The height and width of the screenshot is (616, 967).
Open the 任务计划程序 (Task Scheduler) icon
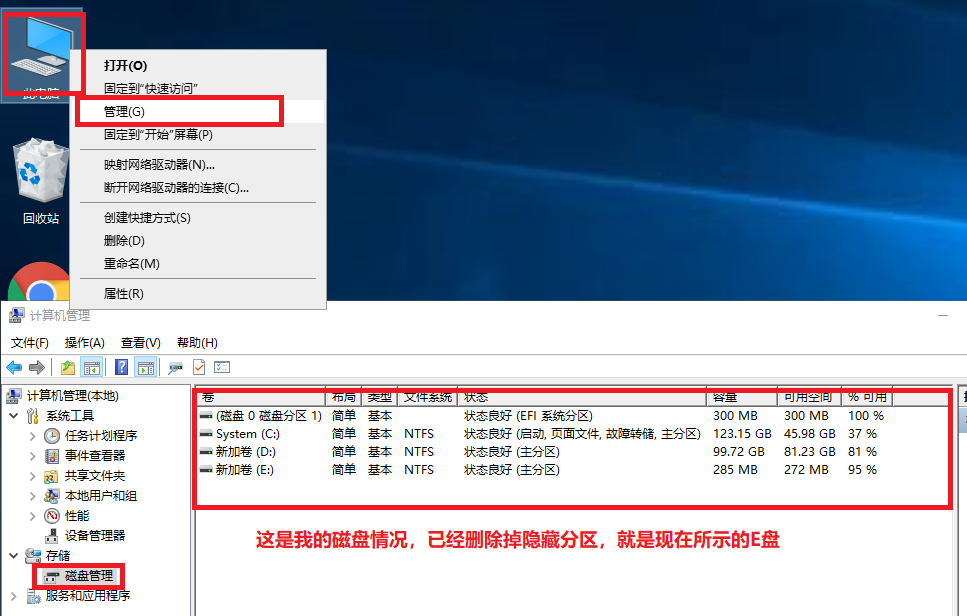(x=54, y=435)
